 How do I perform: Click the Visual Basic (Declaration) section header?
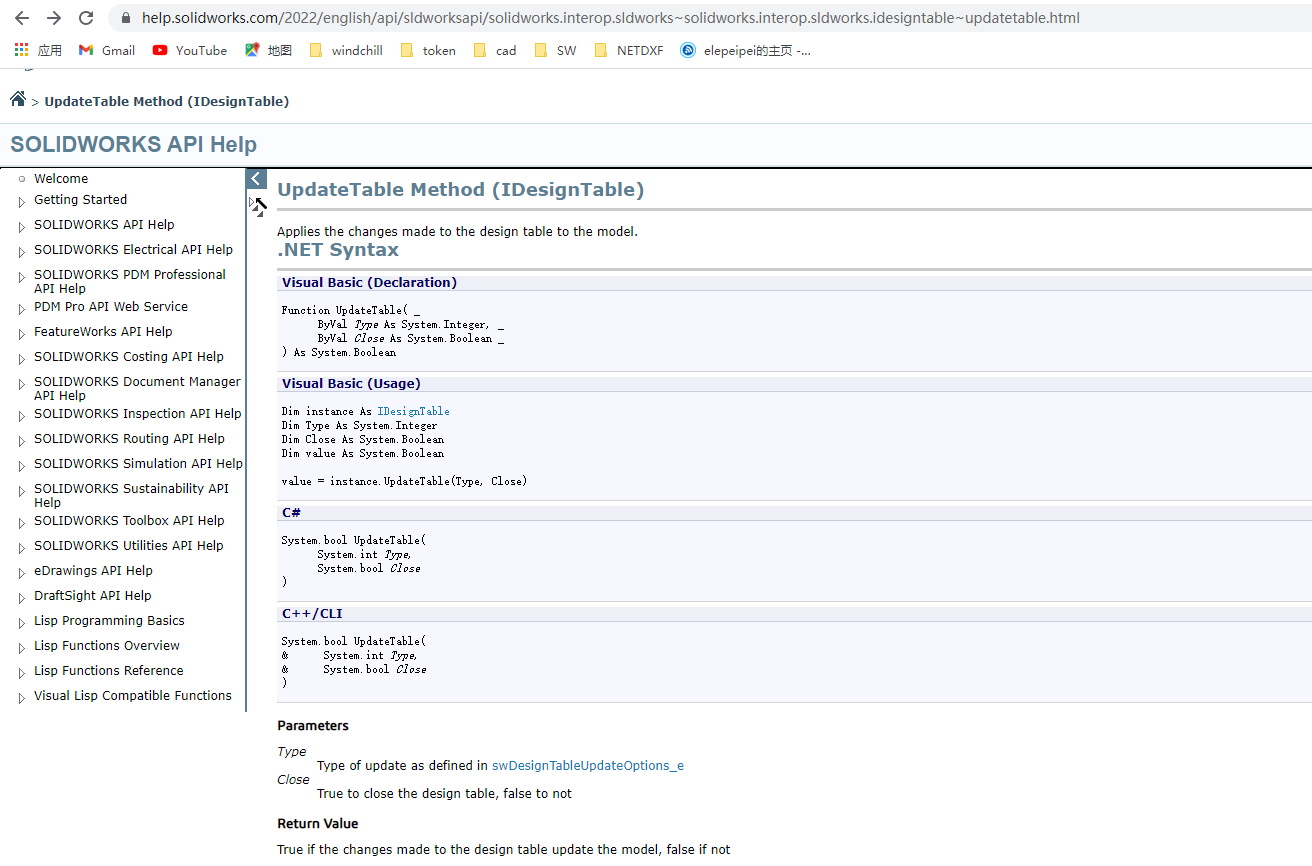click(x=369, y=282)
